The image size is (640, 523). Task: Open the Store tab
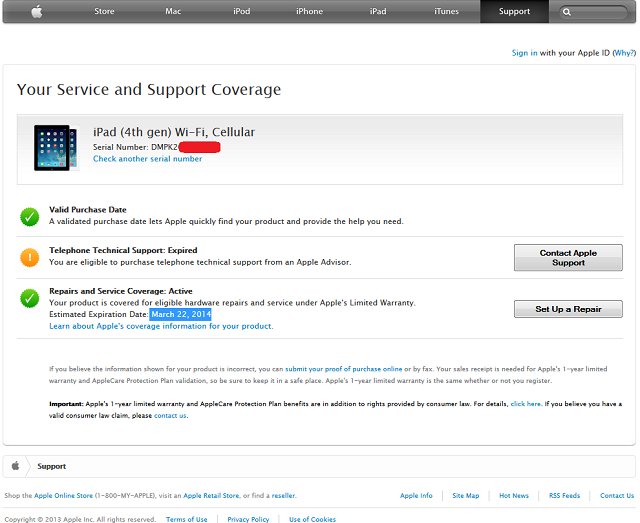(x=104, y=11)
